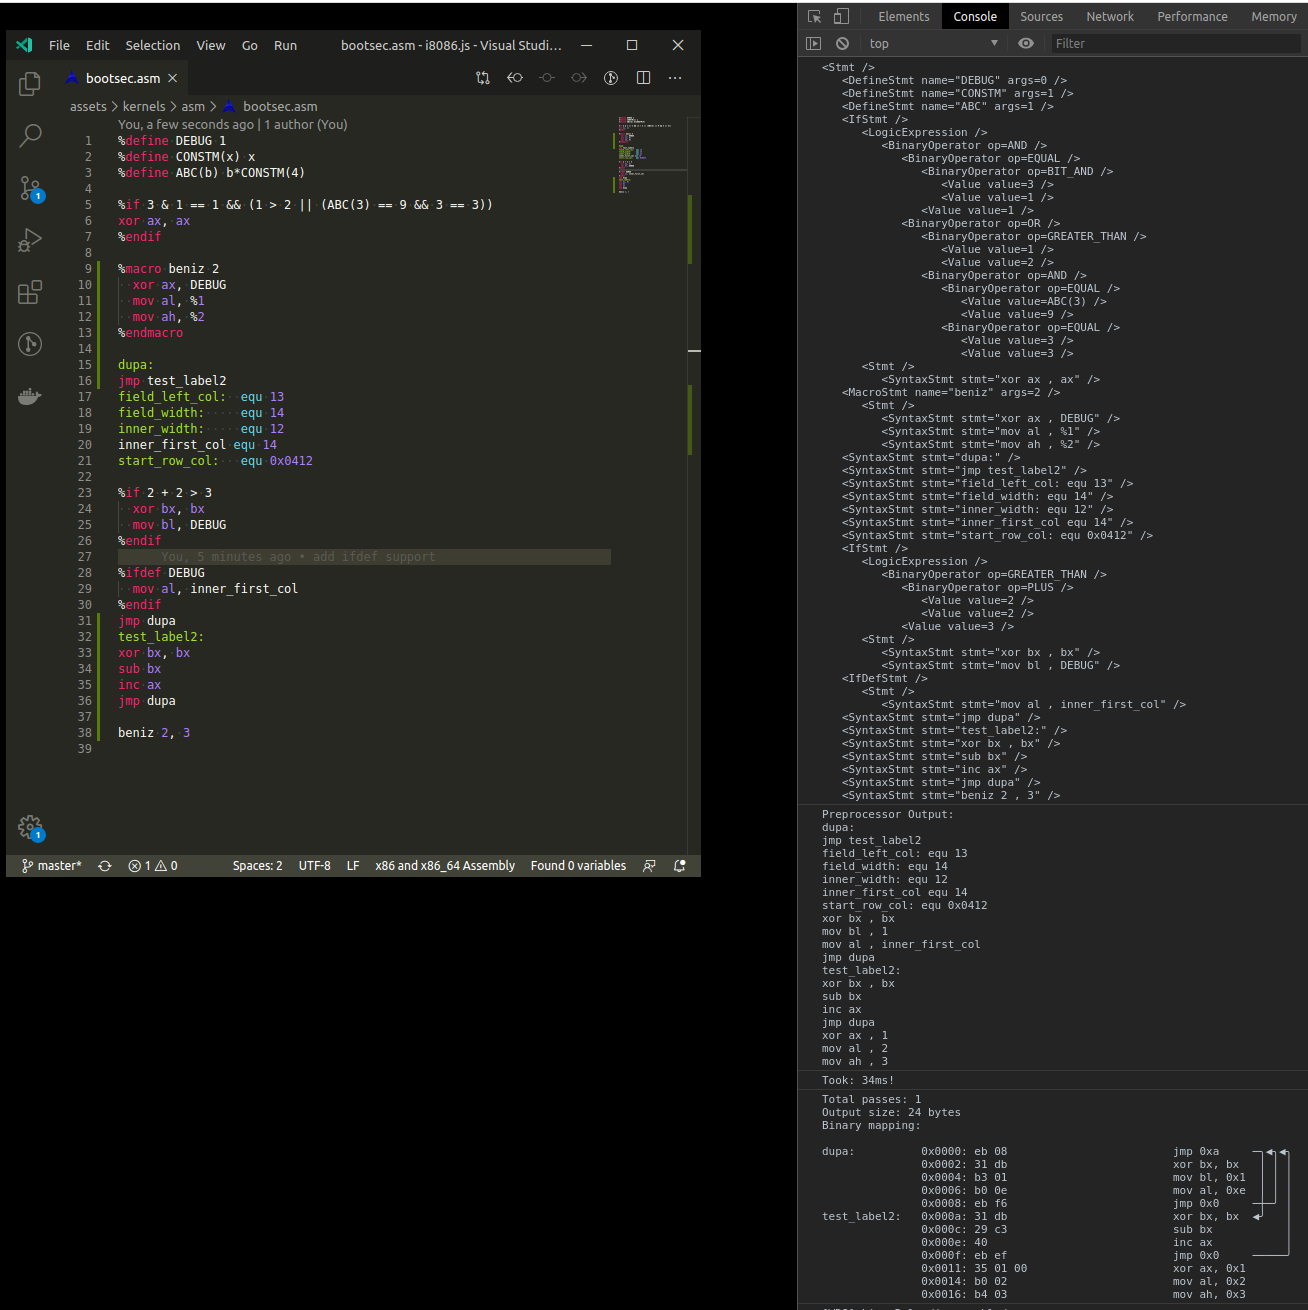
Task: Select the asm breadcrumb folder
Action: click(193, 106)
